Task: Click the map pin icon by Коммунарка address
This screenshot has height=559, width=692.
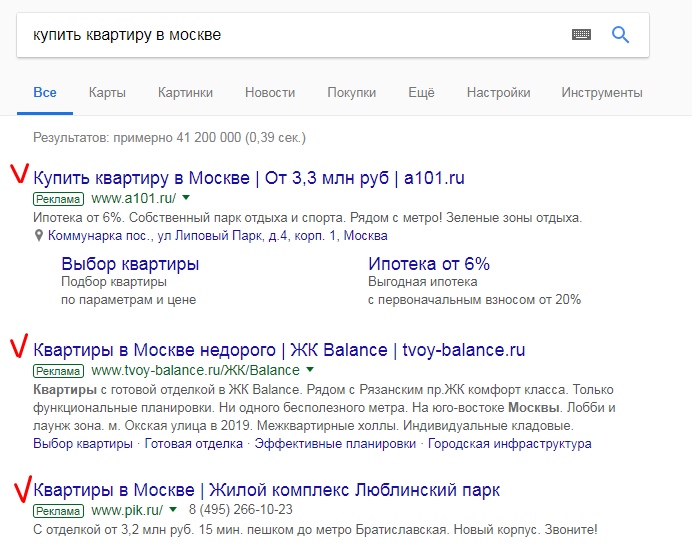Action: coord(39,236)
